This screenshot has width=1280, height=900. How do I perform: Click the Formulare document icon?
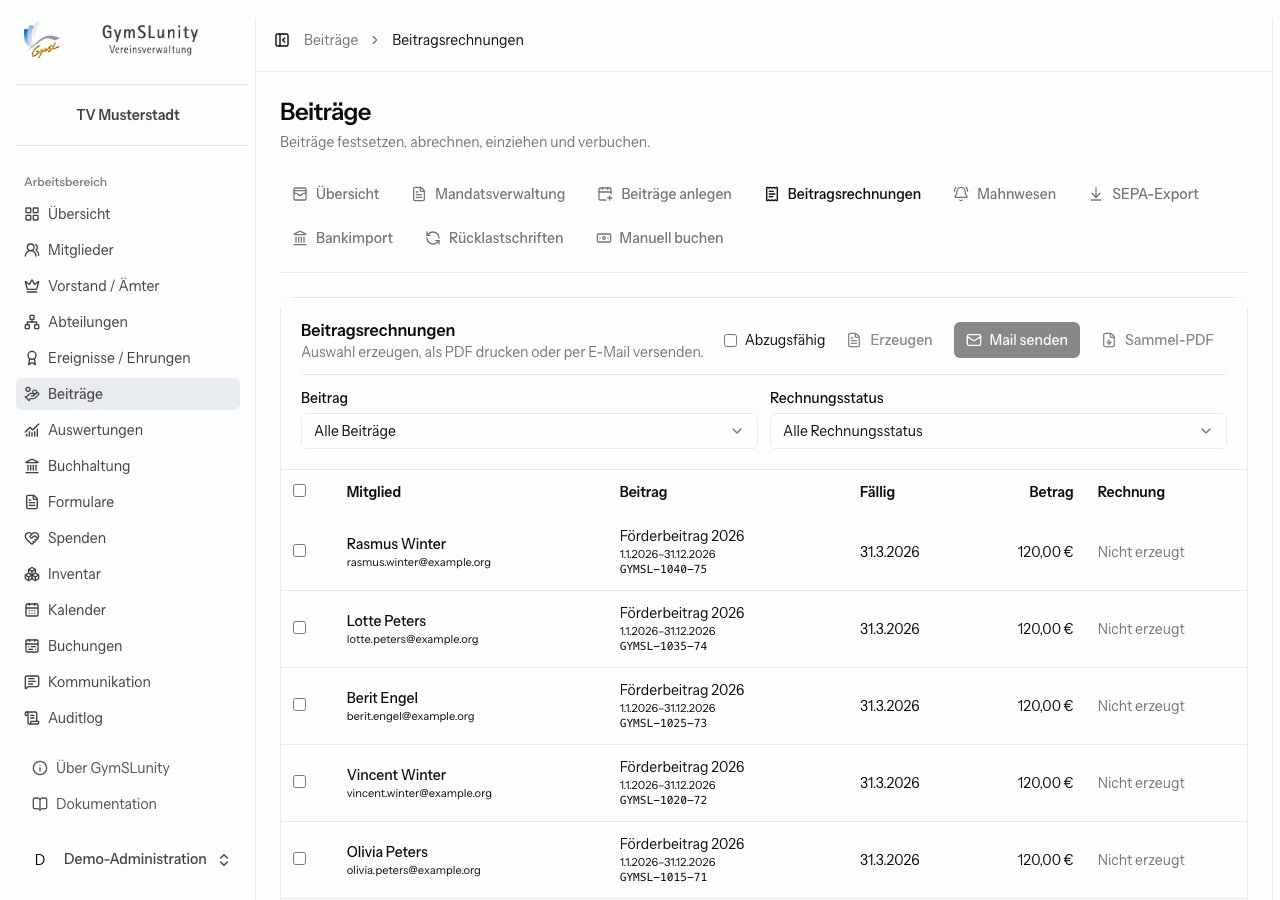click(32, 502)
